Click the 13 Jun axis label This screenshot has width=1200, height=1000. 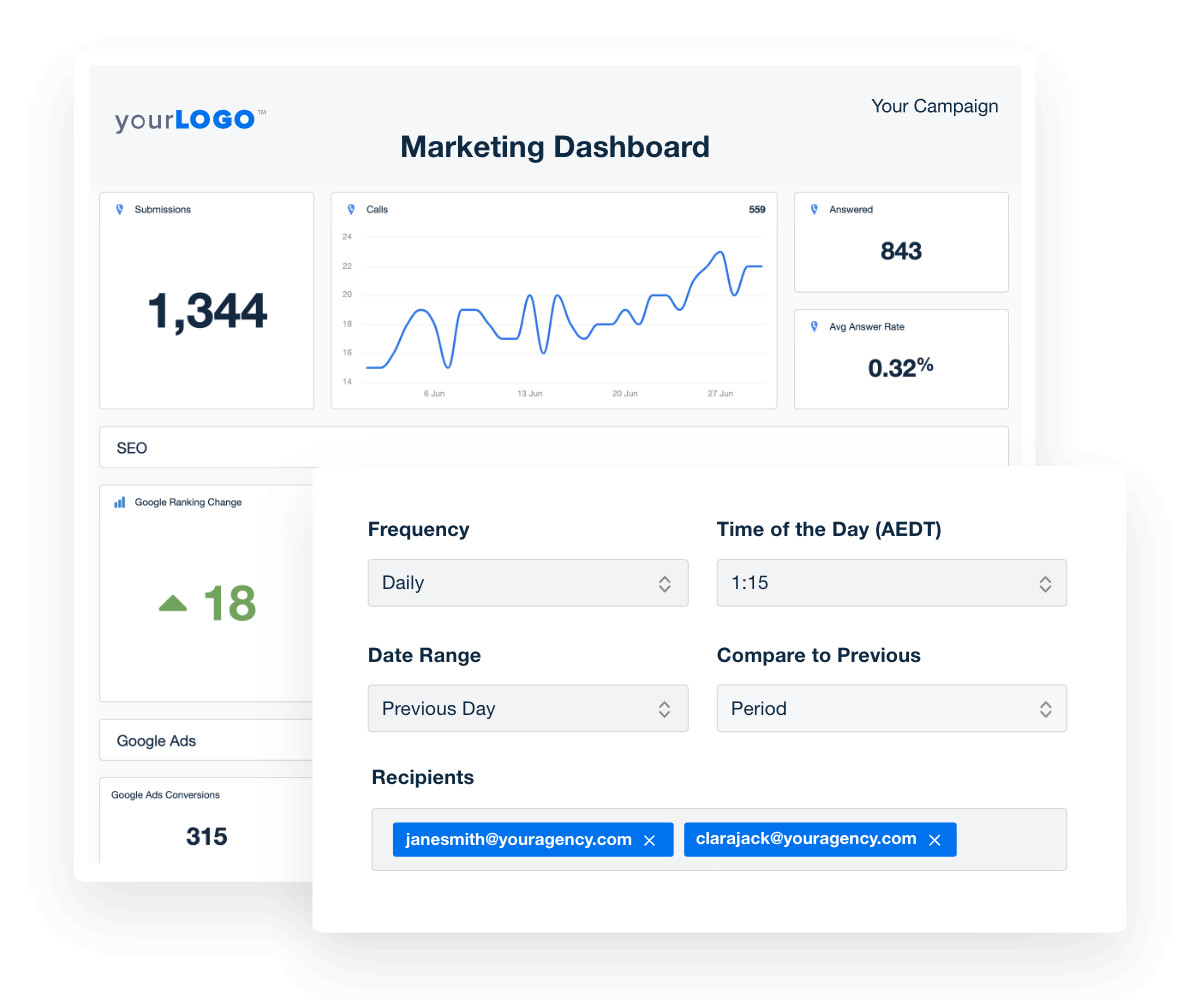(x=530, y=394)
